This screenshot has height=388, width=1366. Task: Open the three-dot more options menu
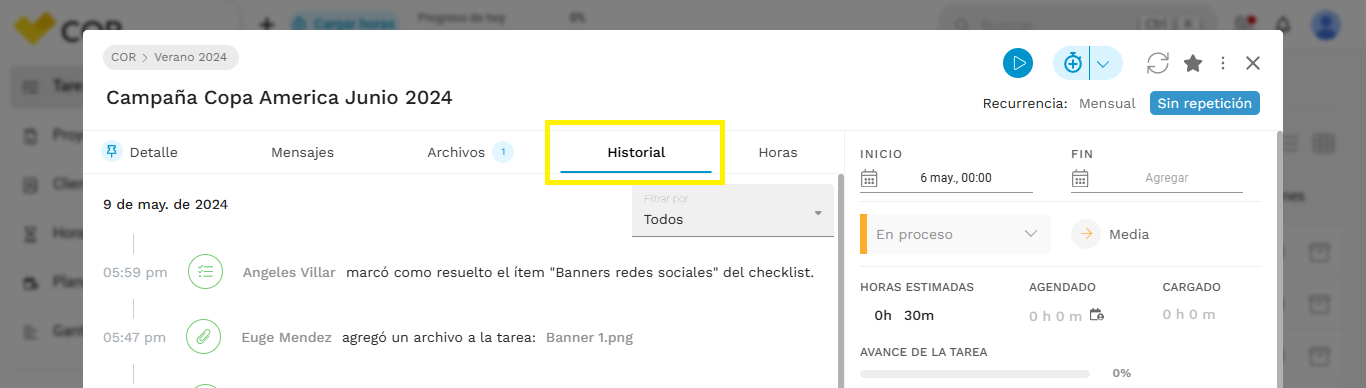pyautogui.click(x=1223, y=63)
